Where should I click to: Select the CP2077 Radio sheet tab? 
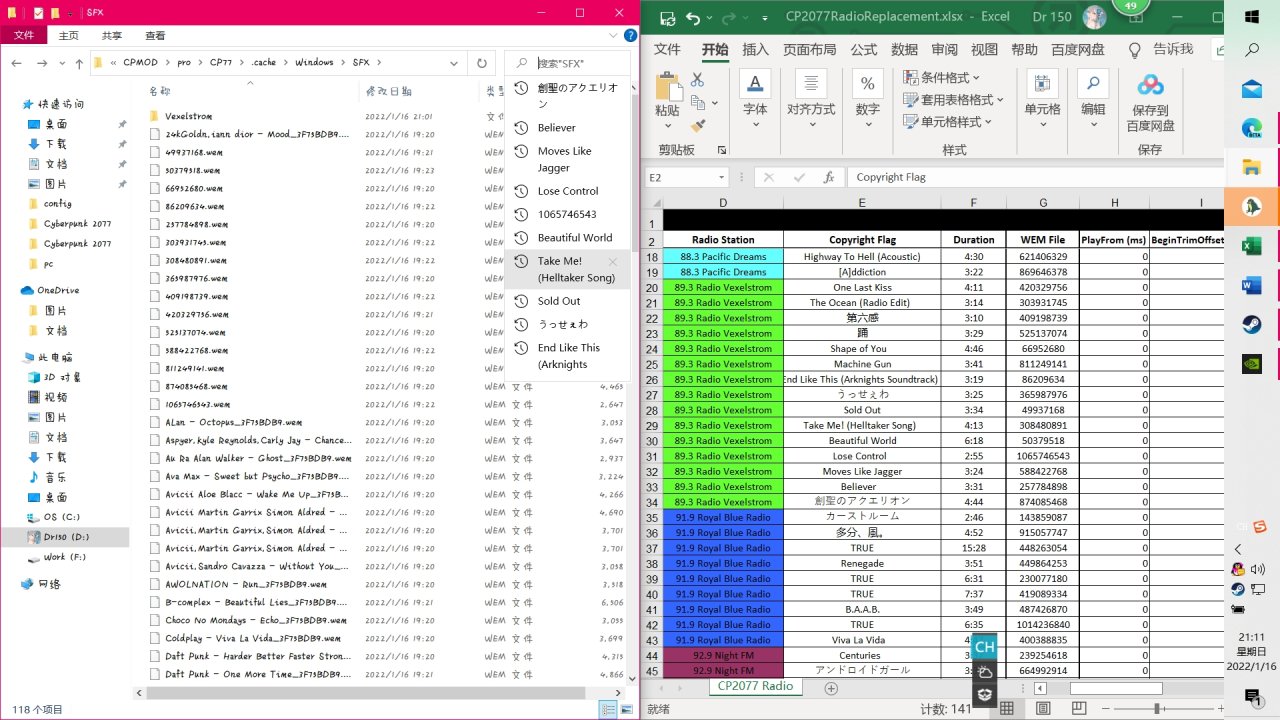click(756, 686)
